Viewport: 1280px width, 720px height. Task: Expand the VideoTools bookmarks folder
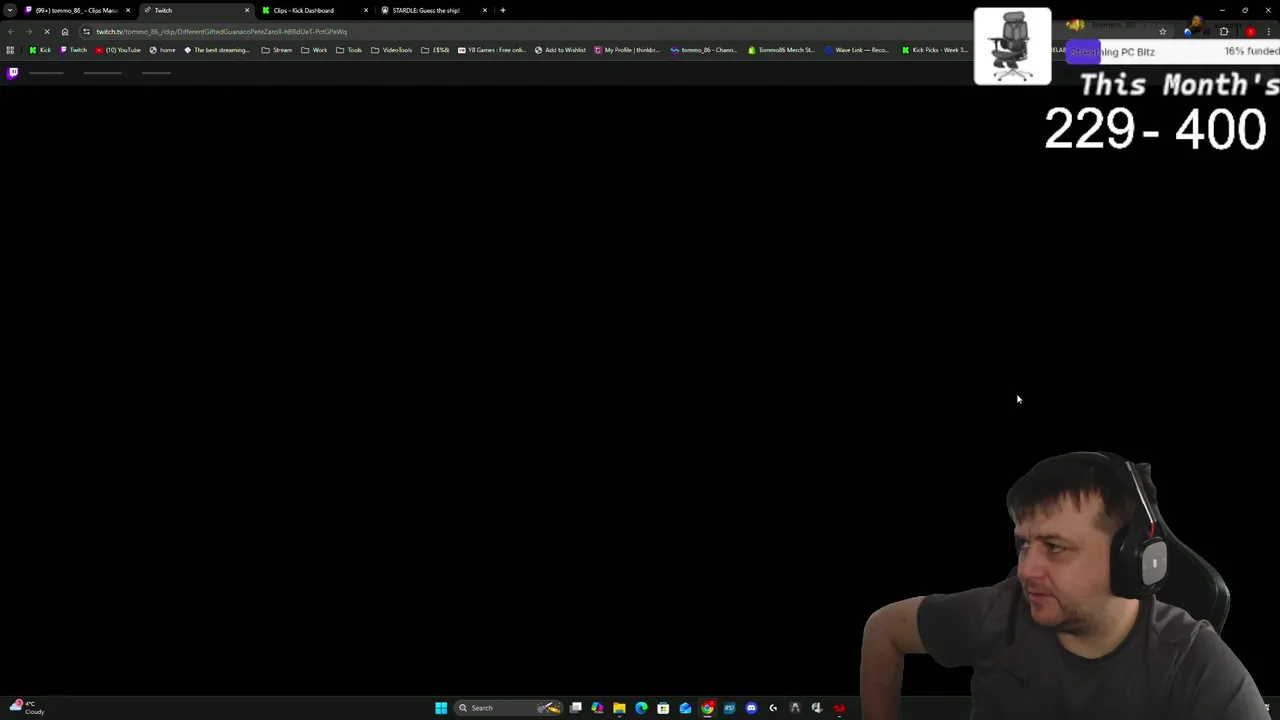click(x=391, y=50)
